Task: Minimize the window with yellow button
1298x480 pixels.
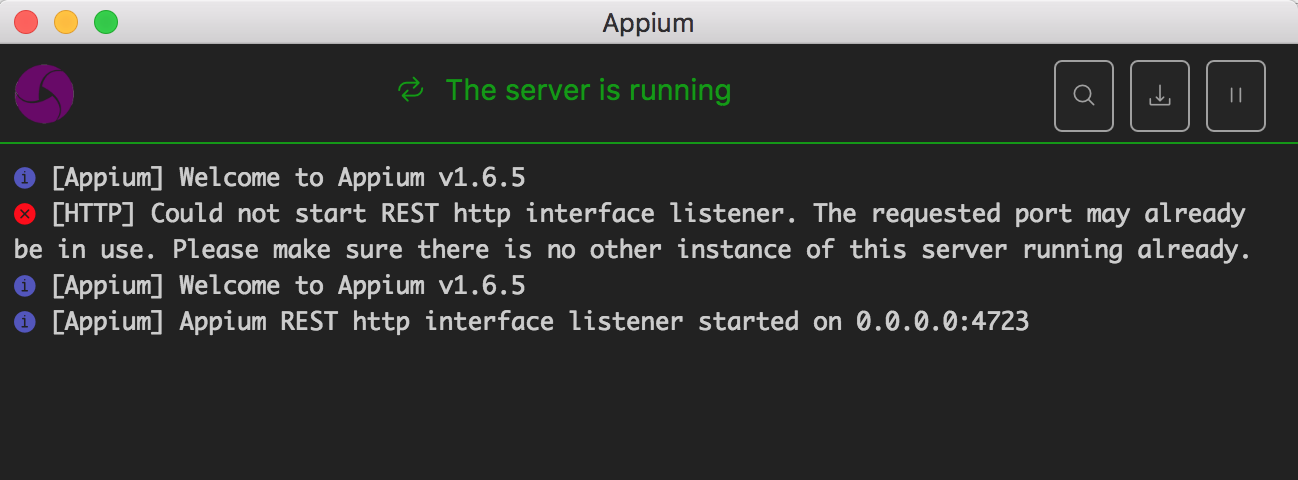Action: pyautogui.click(x=66, y=22)
